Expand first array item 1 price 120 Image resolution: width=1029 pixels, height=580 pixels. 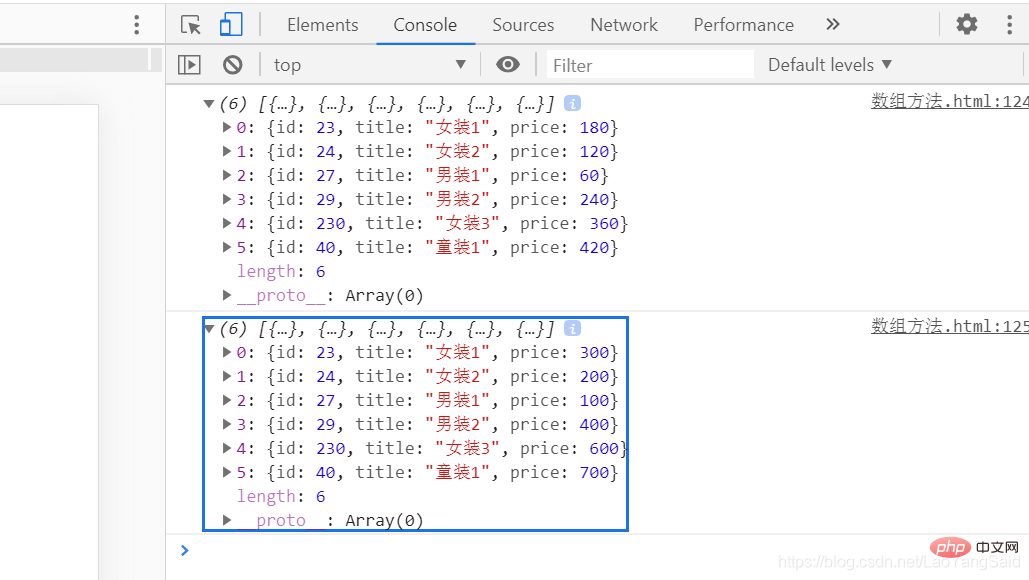coord(226,152)
